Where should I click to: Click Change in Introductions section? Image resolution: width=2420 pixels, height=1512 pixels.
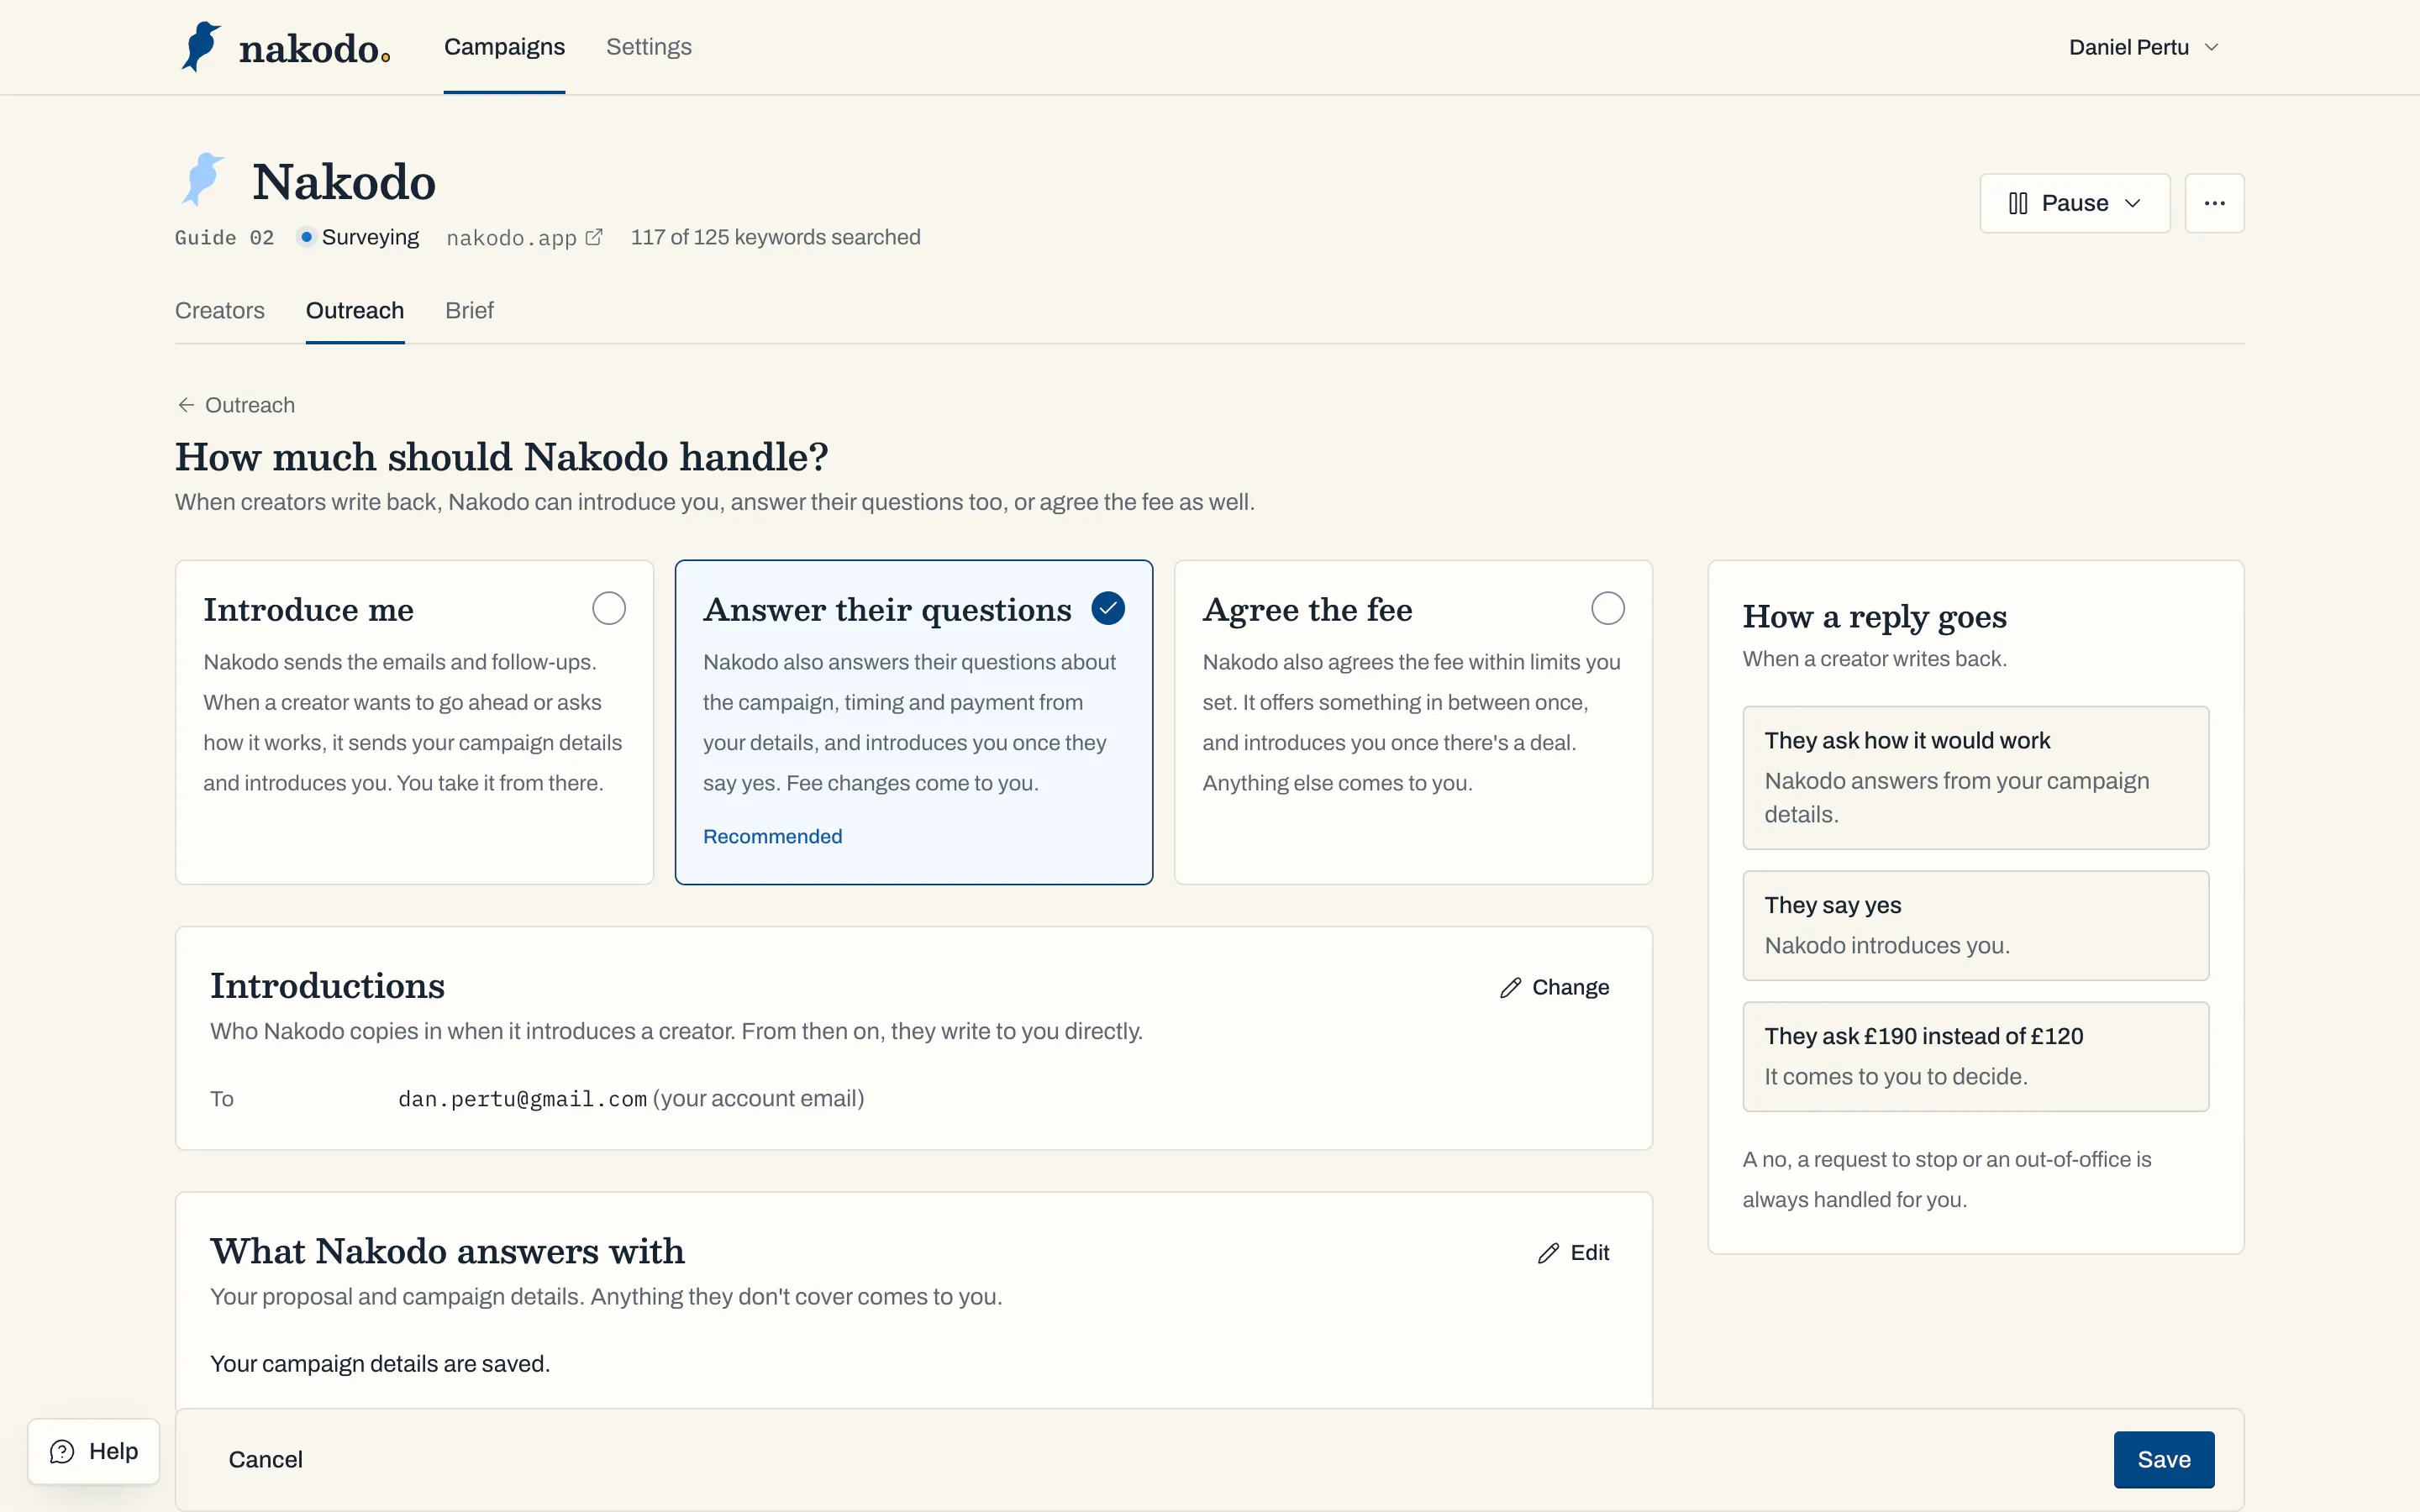(1555, 988)
